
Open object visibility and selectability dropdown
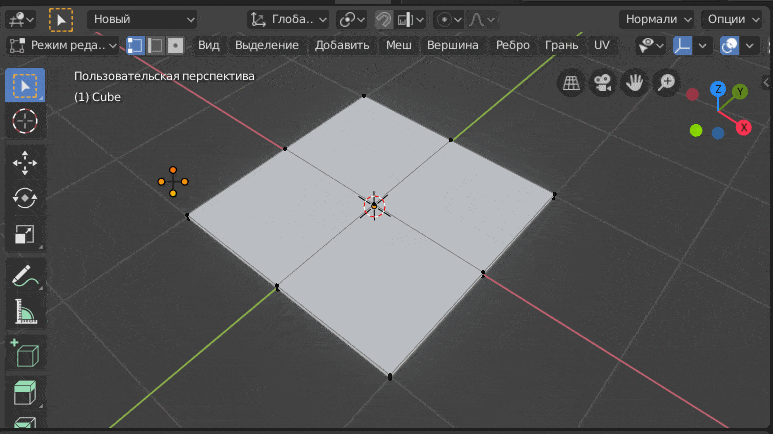[651, 45]
